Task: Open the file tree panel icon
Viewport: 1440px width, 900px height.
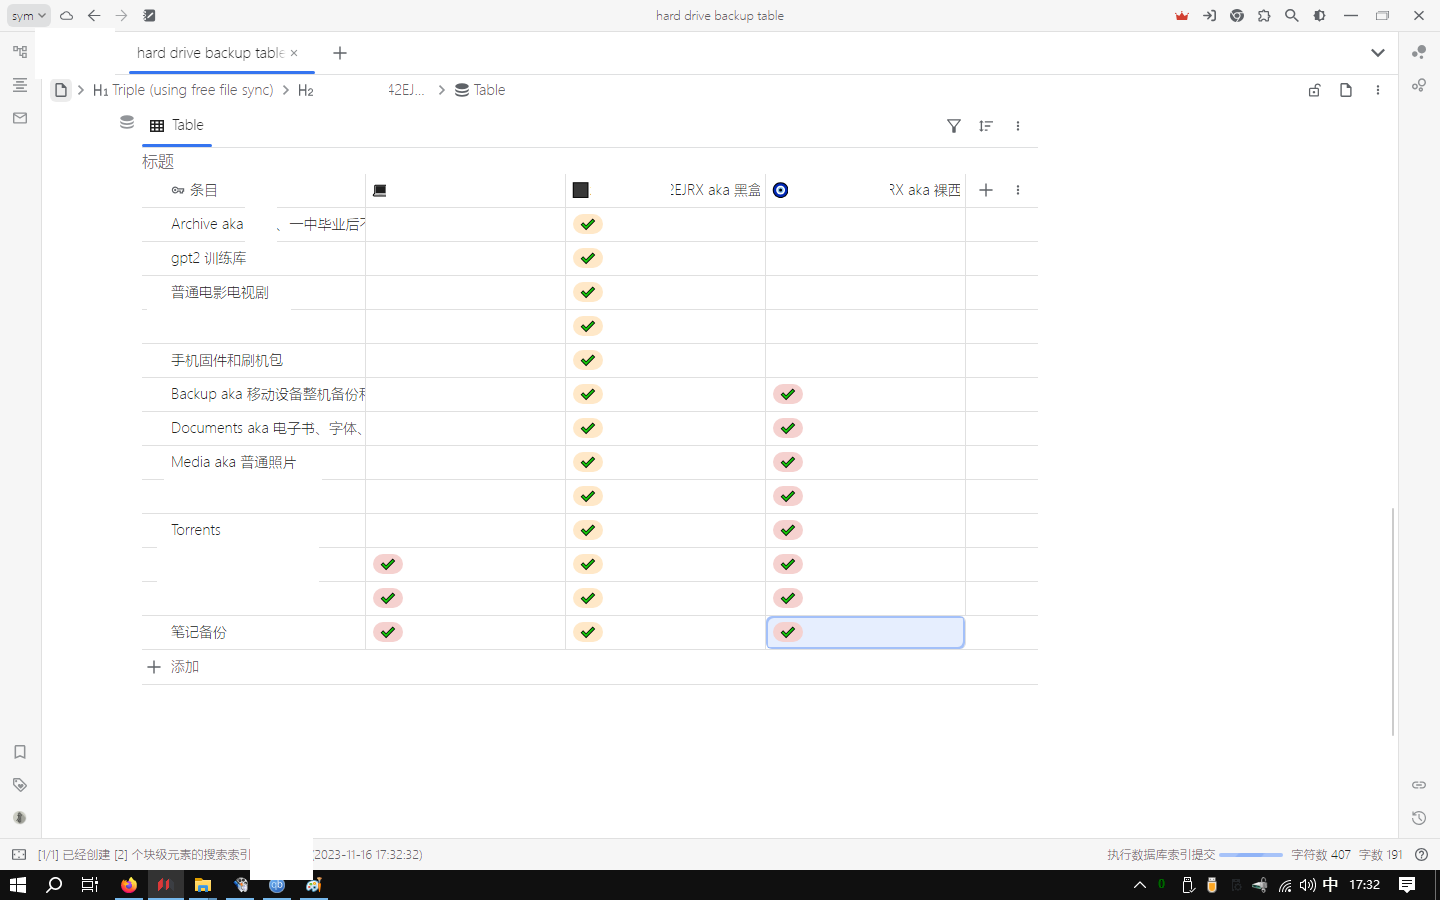Action: [20, 52]
